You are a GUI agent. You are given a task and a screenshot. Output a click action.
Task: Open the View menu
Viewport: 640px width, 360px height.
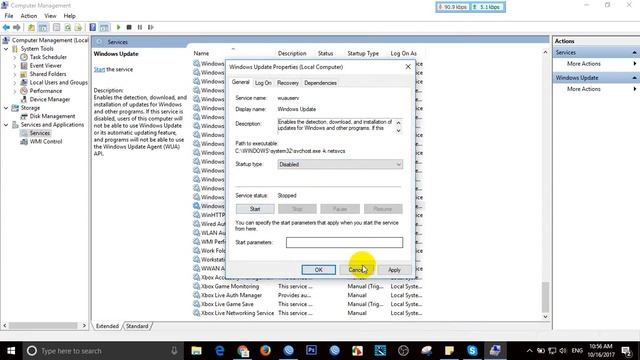click(x=50, y=16)
